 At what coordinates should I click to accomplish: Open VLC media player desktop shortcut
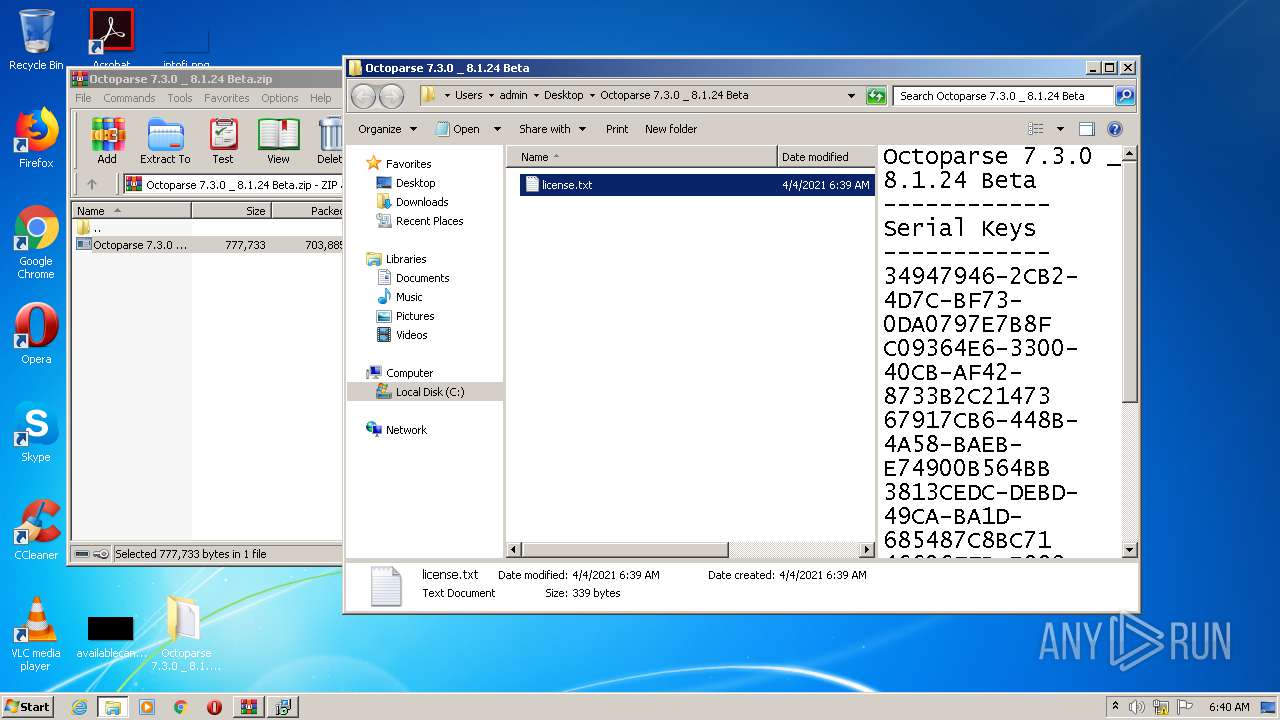coord(36,634)
